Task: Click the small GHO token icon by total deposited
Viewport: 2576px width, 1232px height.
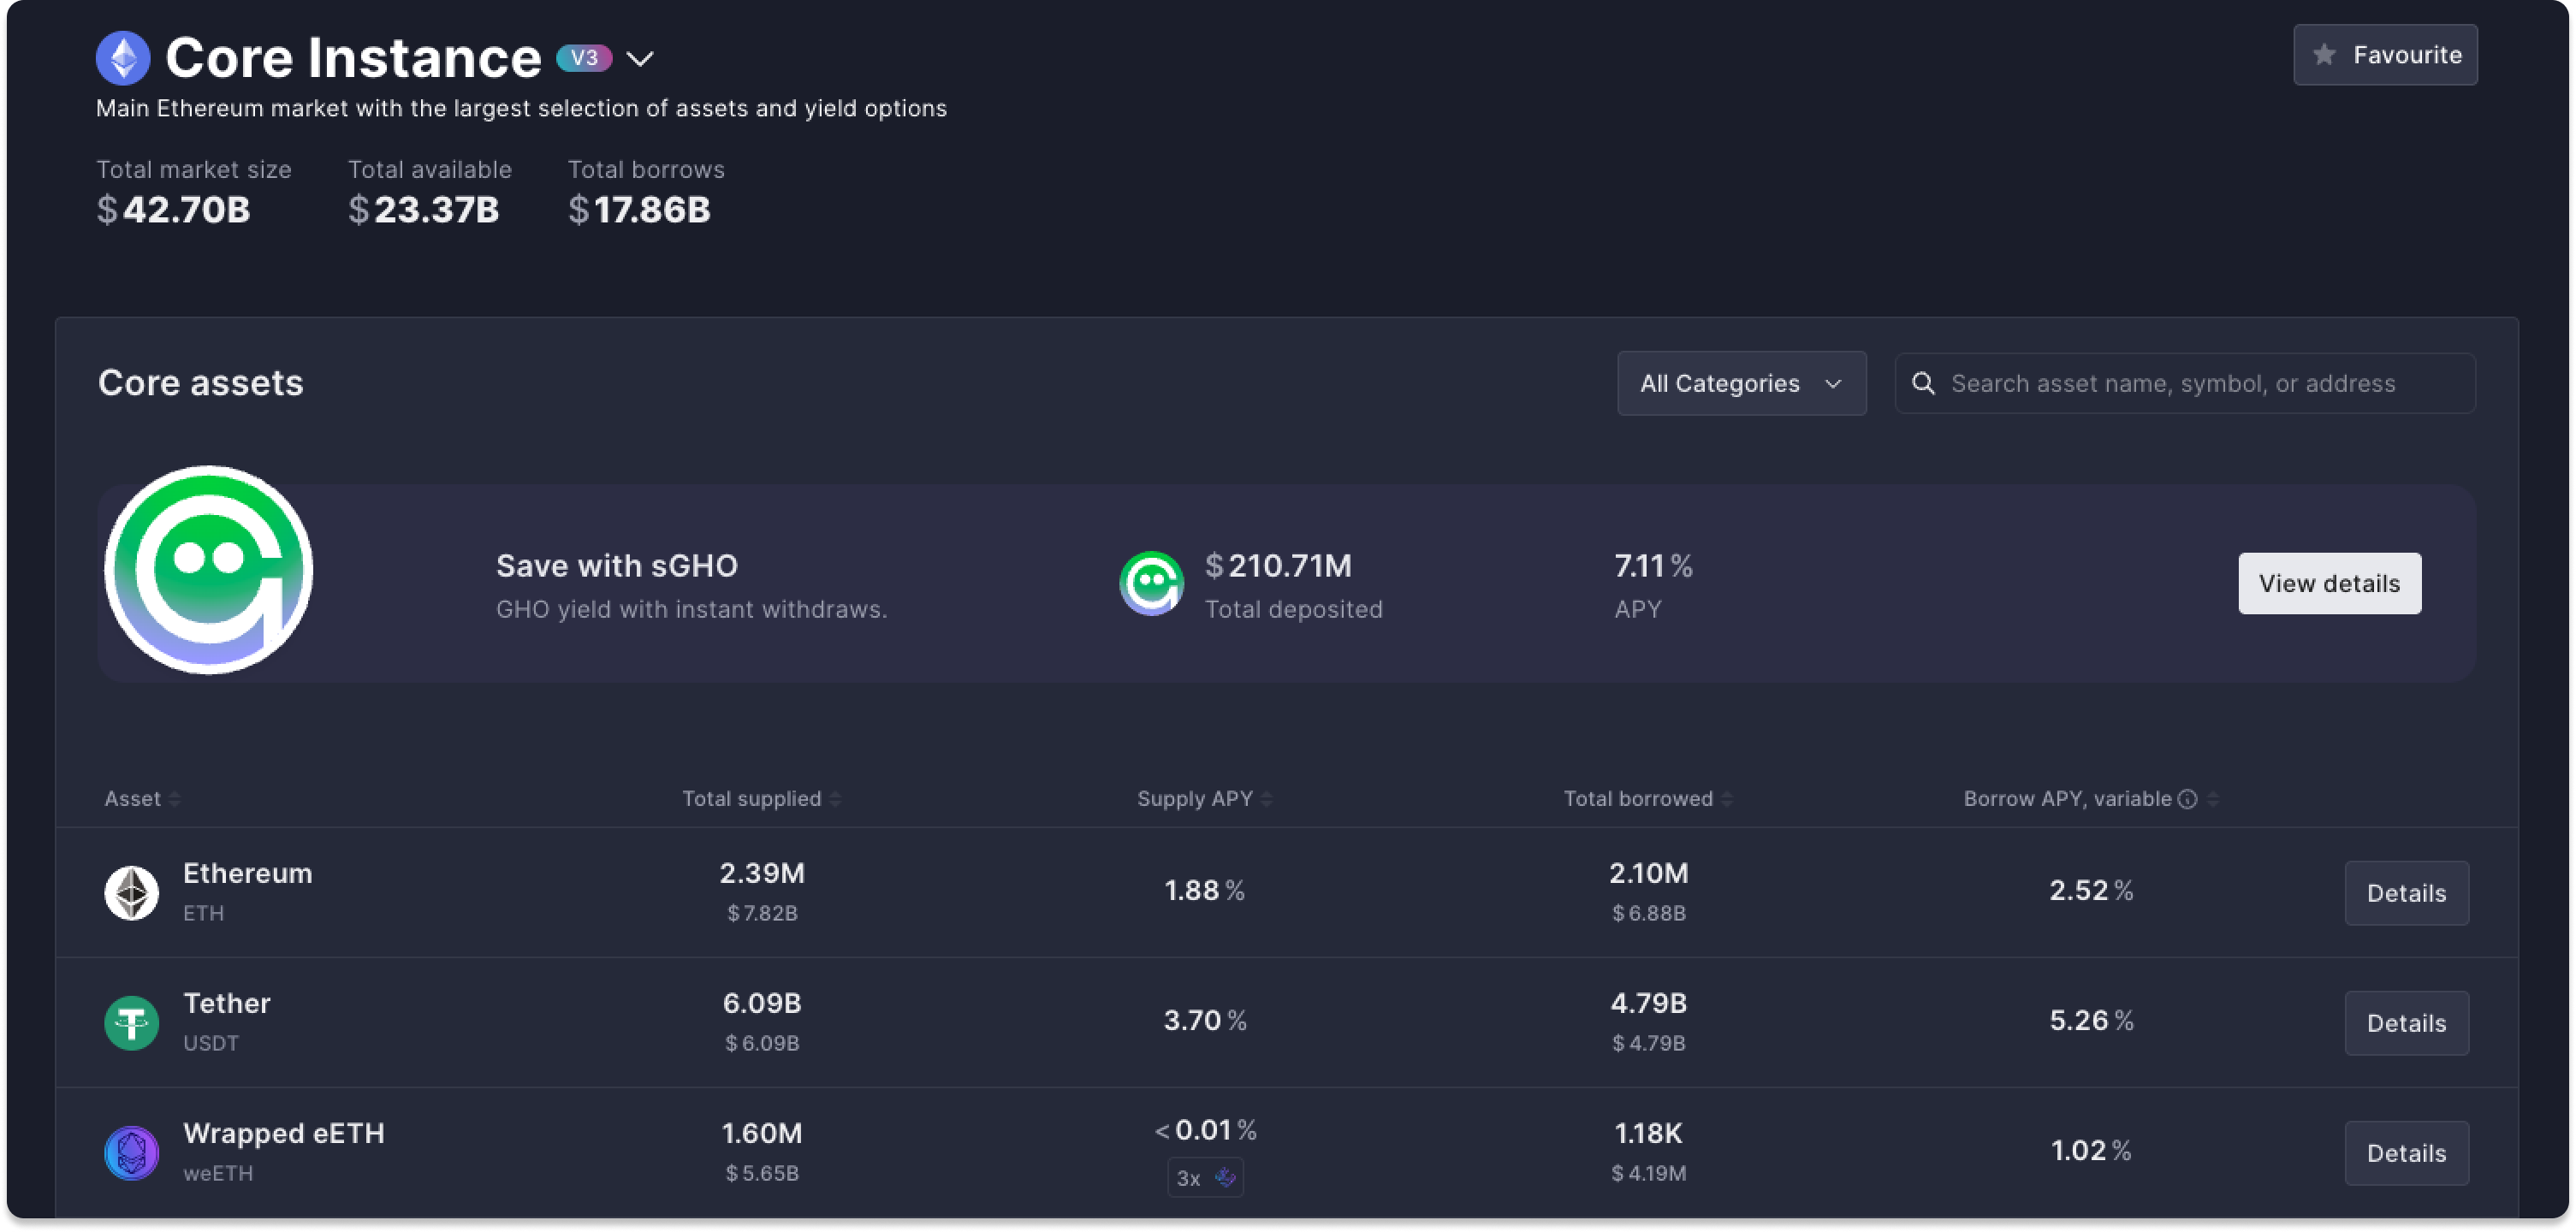Action: (1151, 584)
